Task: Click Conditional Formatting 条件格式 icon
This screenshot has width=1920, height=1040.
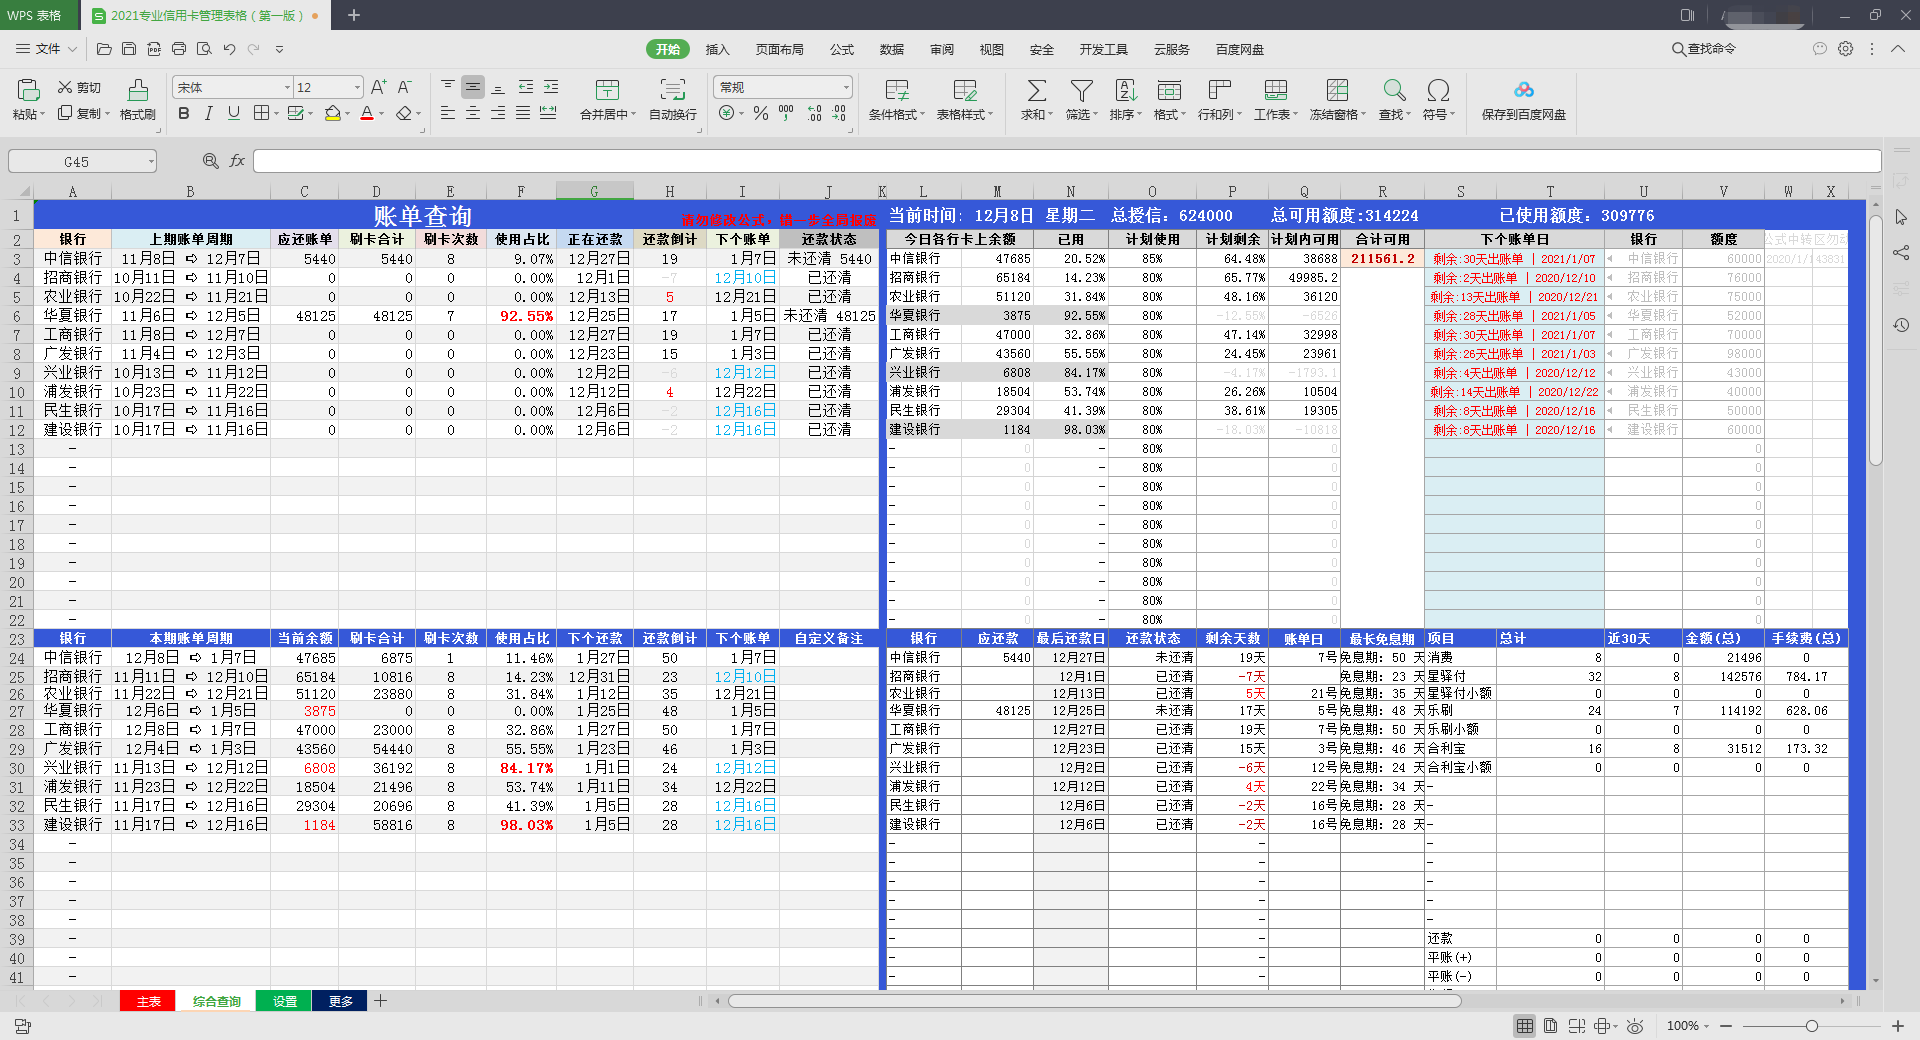Action: (897, 91)
